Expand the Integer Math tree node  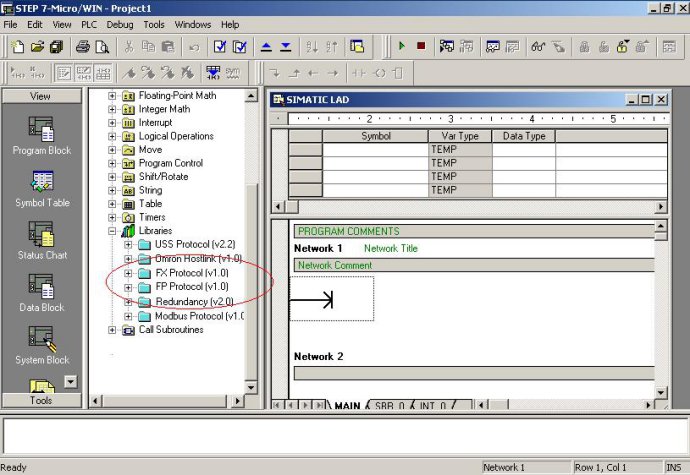click(x=112, y=109)
